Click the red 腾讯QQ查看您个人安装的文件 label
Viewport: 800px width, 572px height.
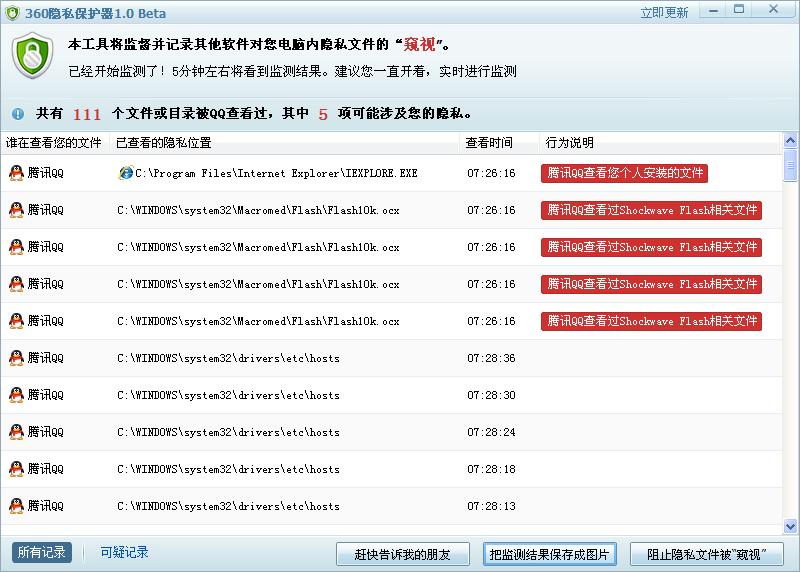[x=624, y=173]
